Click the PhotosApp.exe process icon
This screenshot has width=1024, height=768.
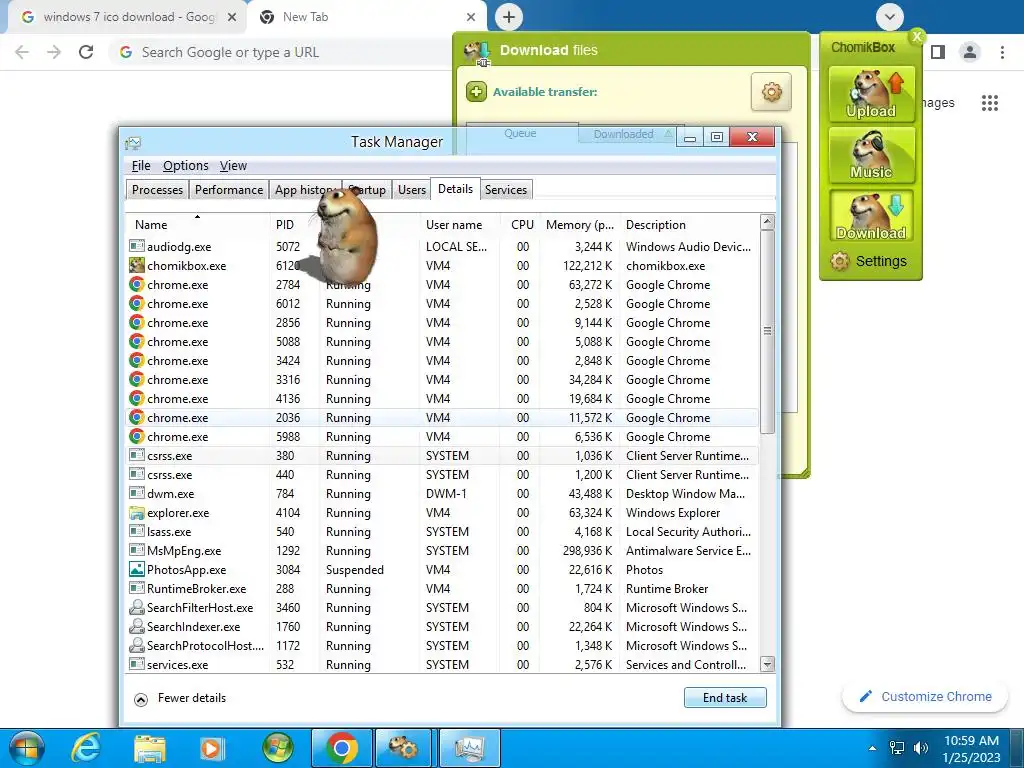136,569
